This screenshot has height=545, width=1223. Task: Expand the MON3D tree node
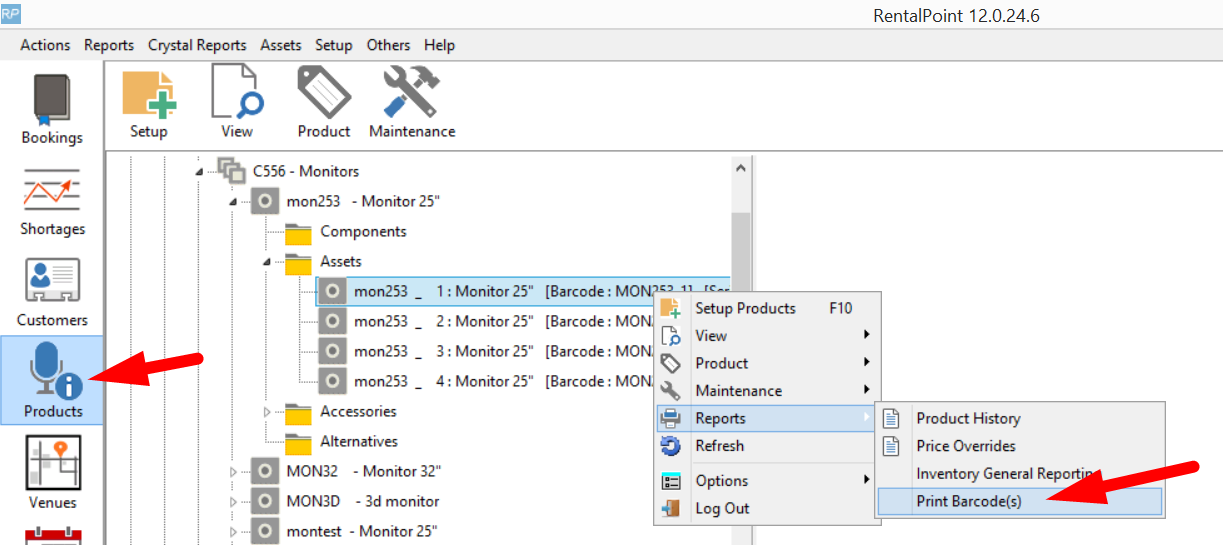(x=233, y=502)
